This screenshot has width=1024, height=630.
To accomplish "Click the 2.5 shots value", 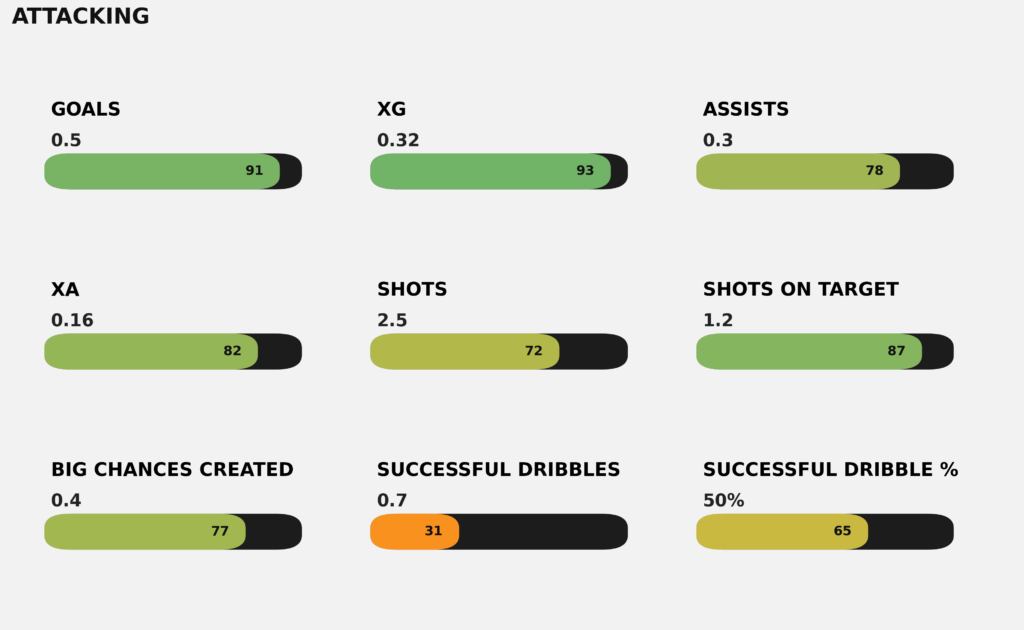I will pos(392,321).
